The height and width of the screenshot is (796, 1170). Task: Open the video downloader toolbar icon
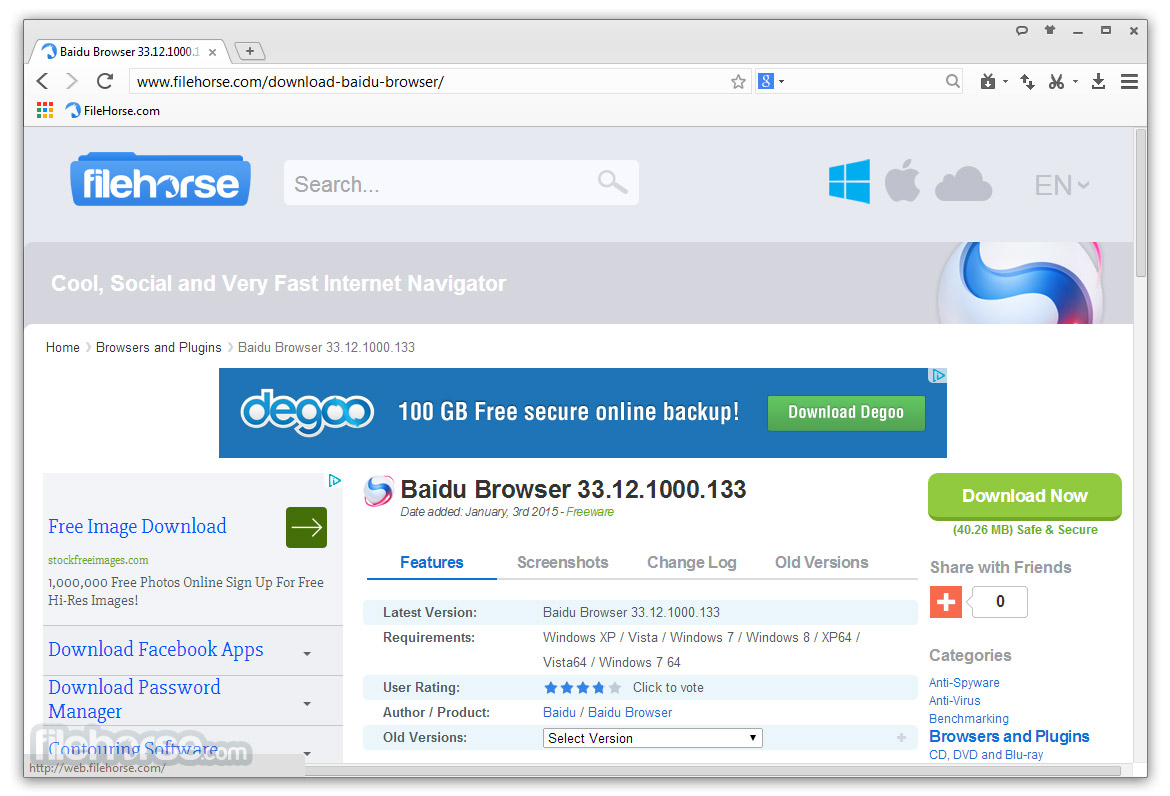pos(988,82)
